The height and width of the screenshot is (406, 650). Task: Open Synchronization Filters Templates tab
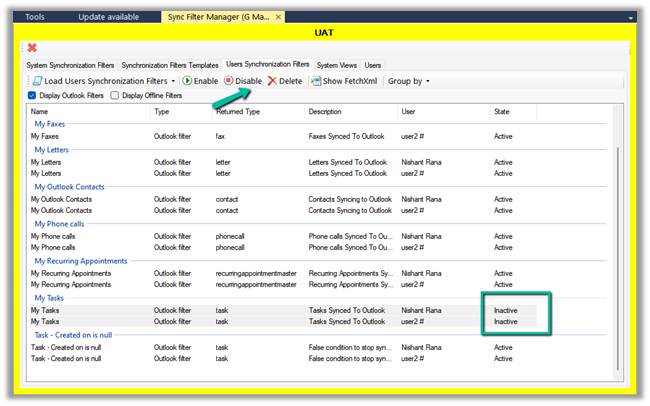[169, 65]
